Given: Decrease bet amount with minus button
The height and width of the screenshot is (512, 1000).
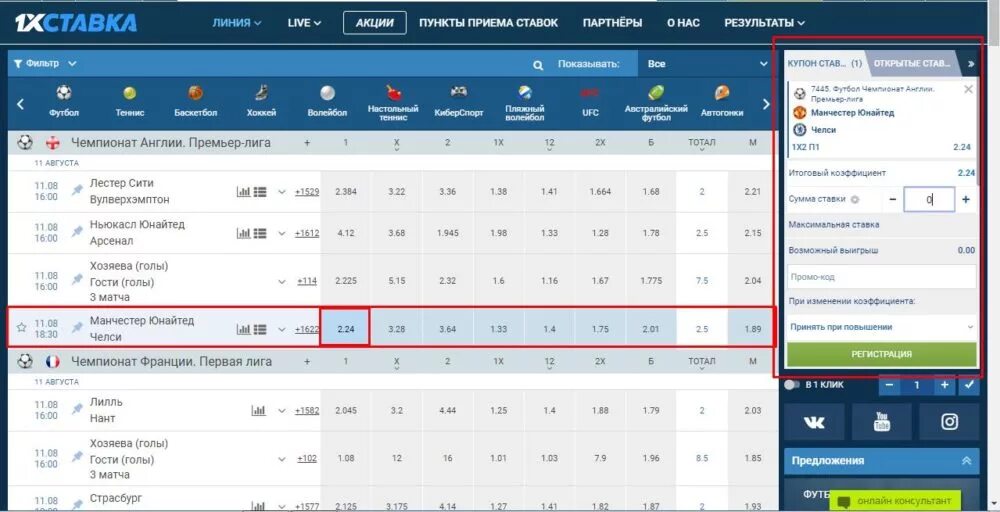Looking at the screenshot, I should tap(892, 200).
